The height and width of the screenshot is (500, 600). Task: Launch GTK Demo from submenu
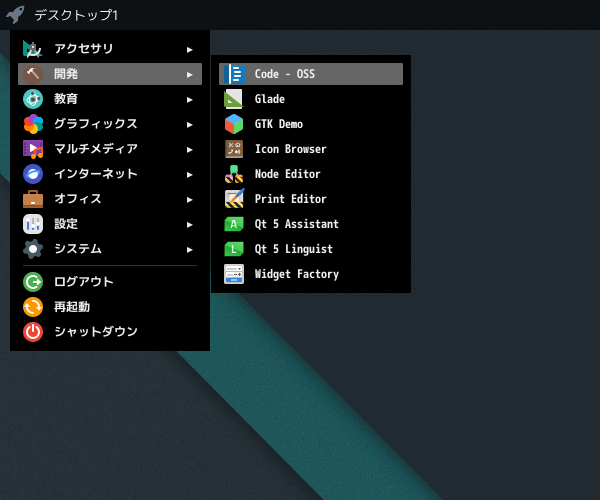click(311, 124)
